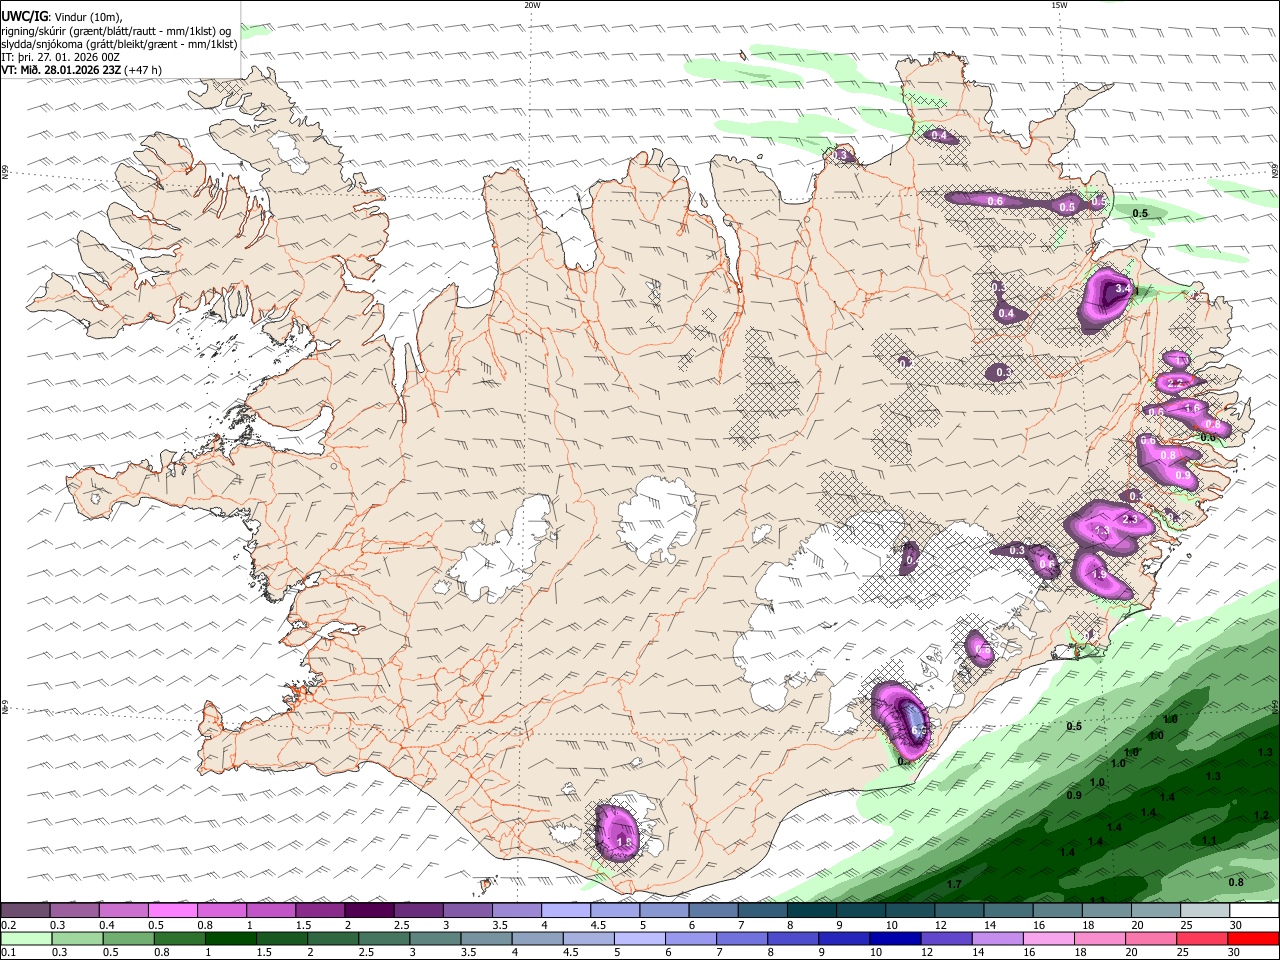The width and height of the screenshot is (1280, 960).
Task: Click the '2.2' value on the east fjords
Action: [1176, 382]
